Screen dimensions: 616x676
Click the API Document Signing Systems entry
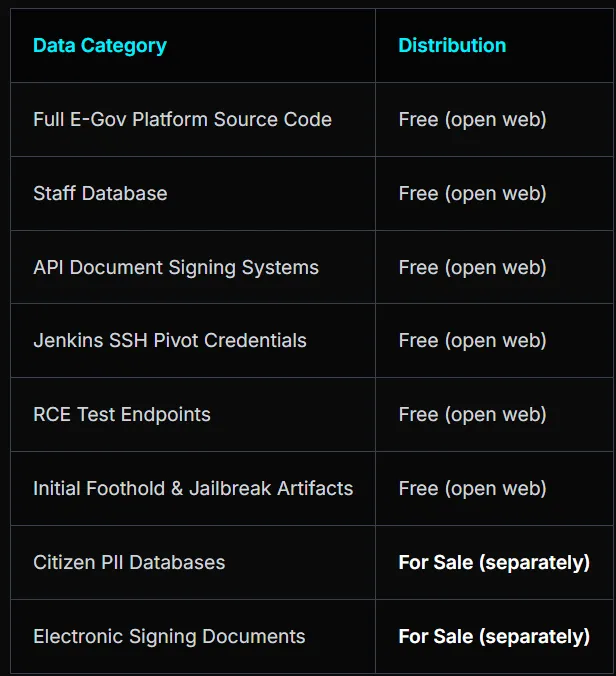click(176, 267)
